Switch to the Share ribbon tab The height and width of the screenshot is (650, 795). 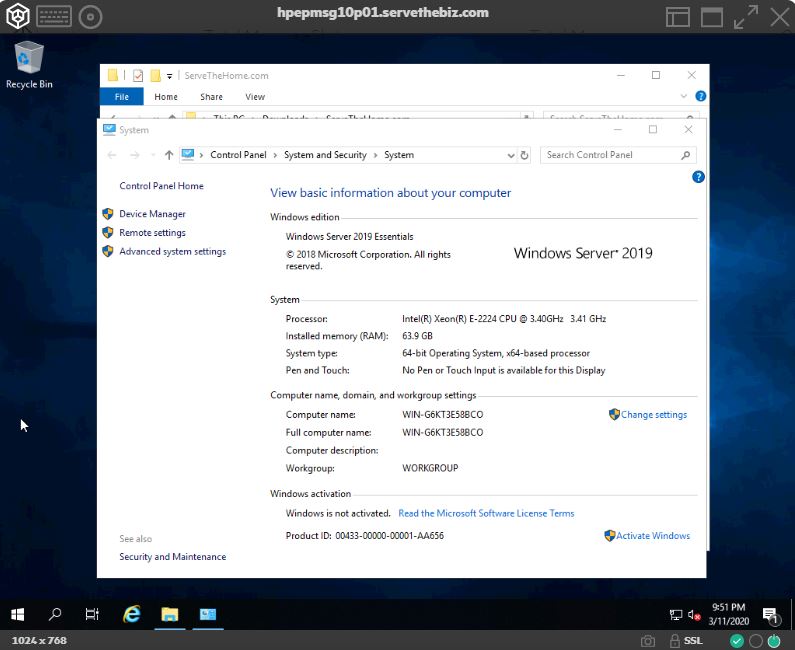click(x=211, y=97)
